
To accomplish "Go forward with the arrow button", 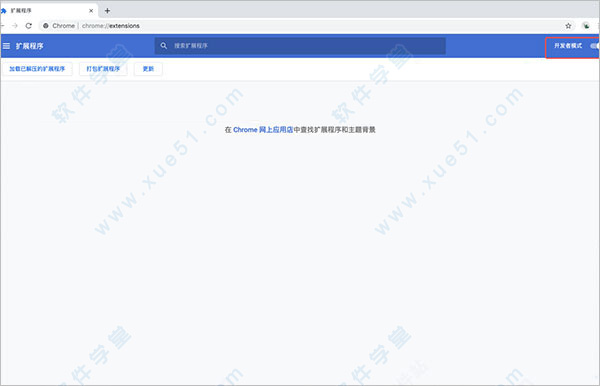I will (x=15, y=26).
